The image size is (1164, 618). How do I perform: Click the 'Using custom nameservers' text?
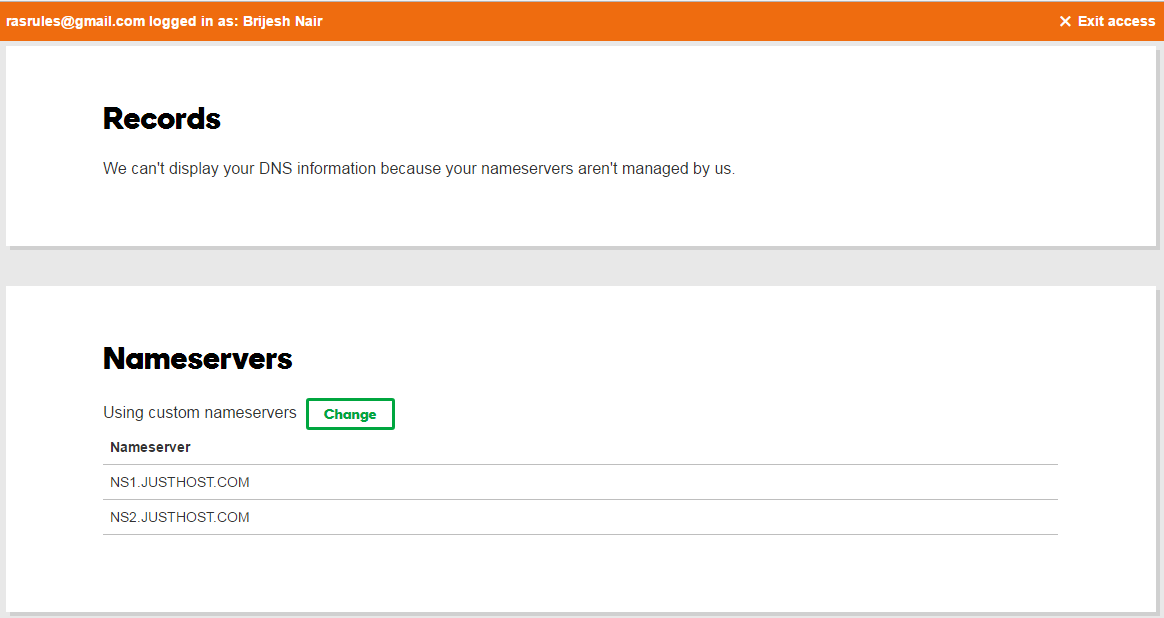click(200, 413)
